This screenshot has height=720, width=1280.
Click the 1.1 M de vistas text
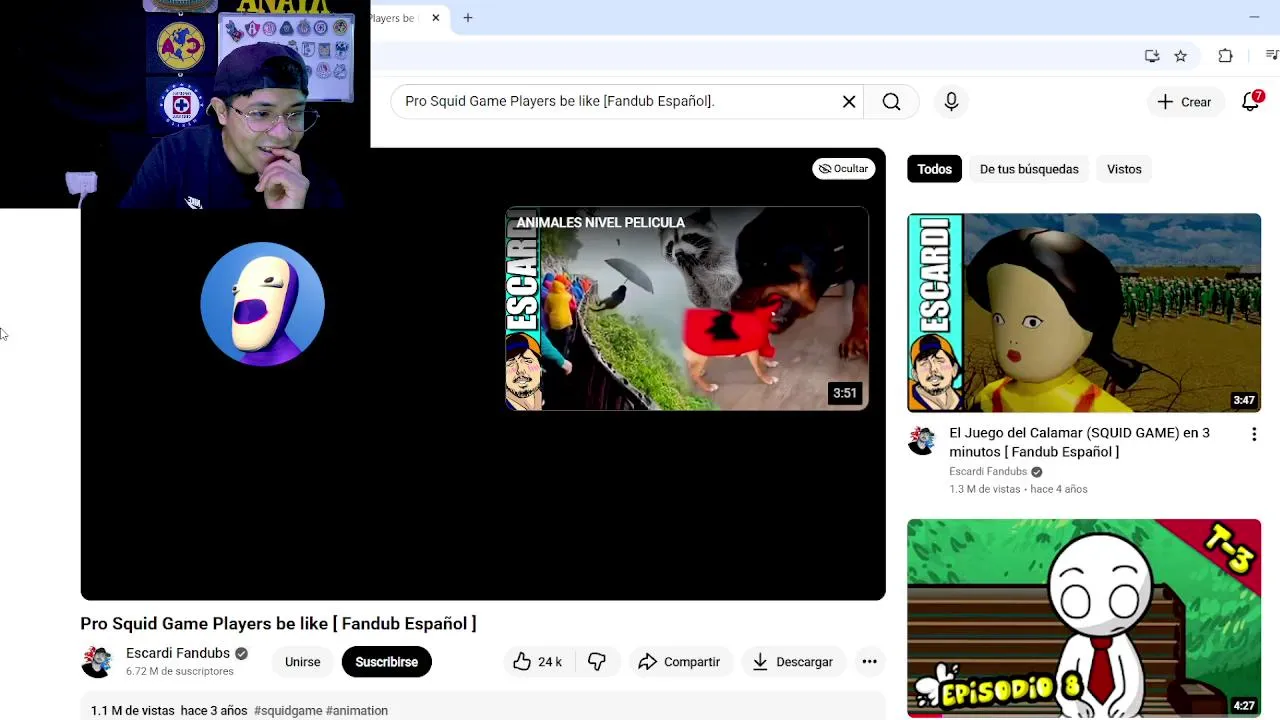tap(133, 711)
